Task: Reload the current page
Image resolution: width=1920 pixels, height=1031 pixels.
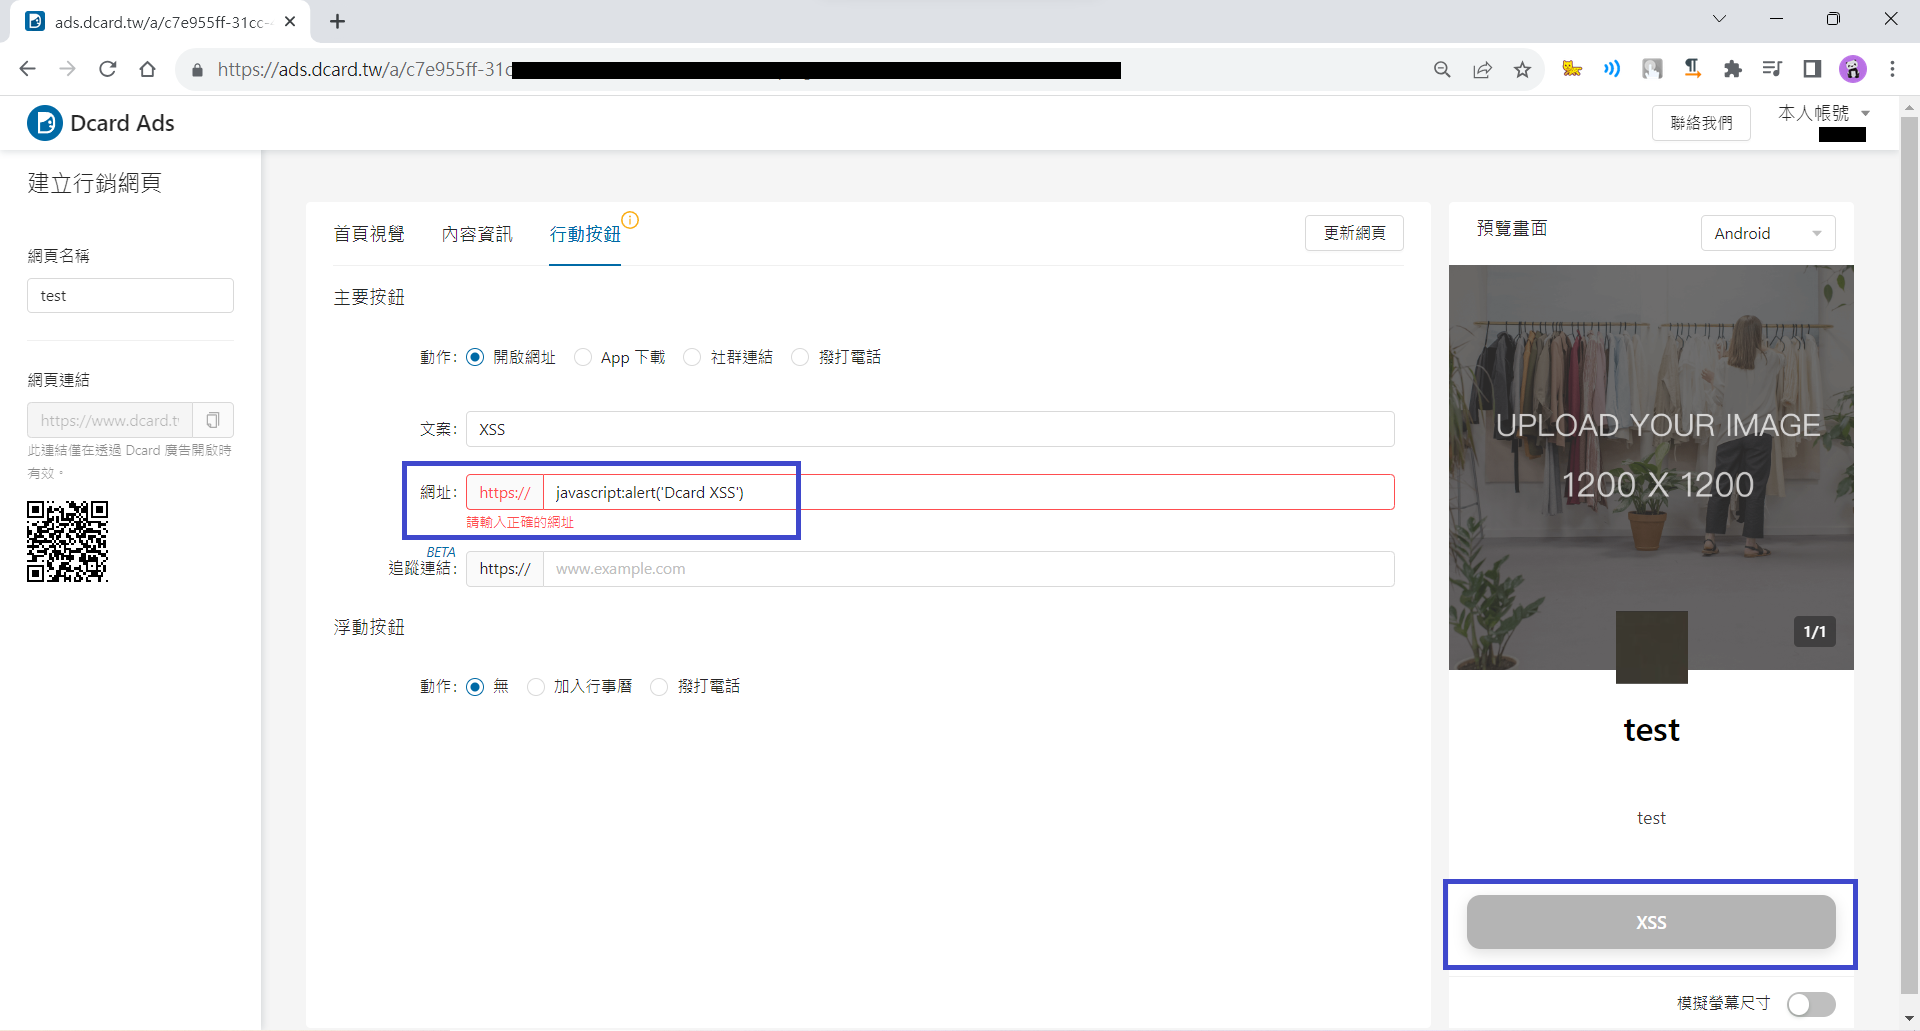Action: pyautogui.click(x=108, y=69)
